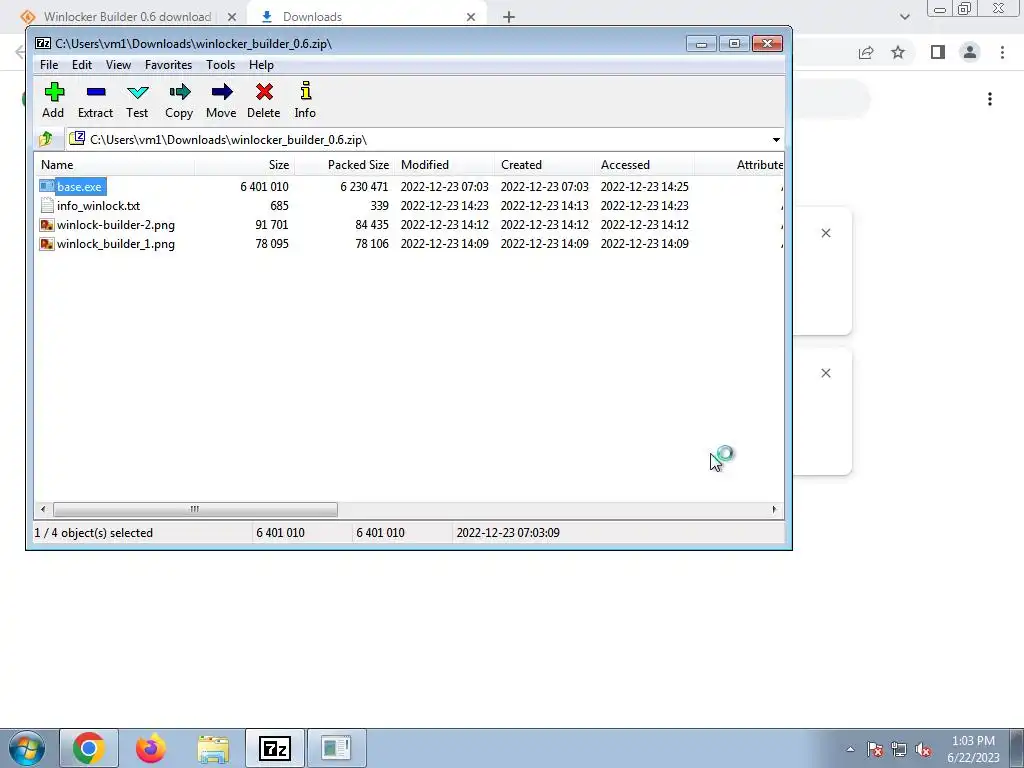
Task: Open Chrome tab search chevron
Action: tap(904, 17)
